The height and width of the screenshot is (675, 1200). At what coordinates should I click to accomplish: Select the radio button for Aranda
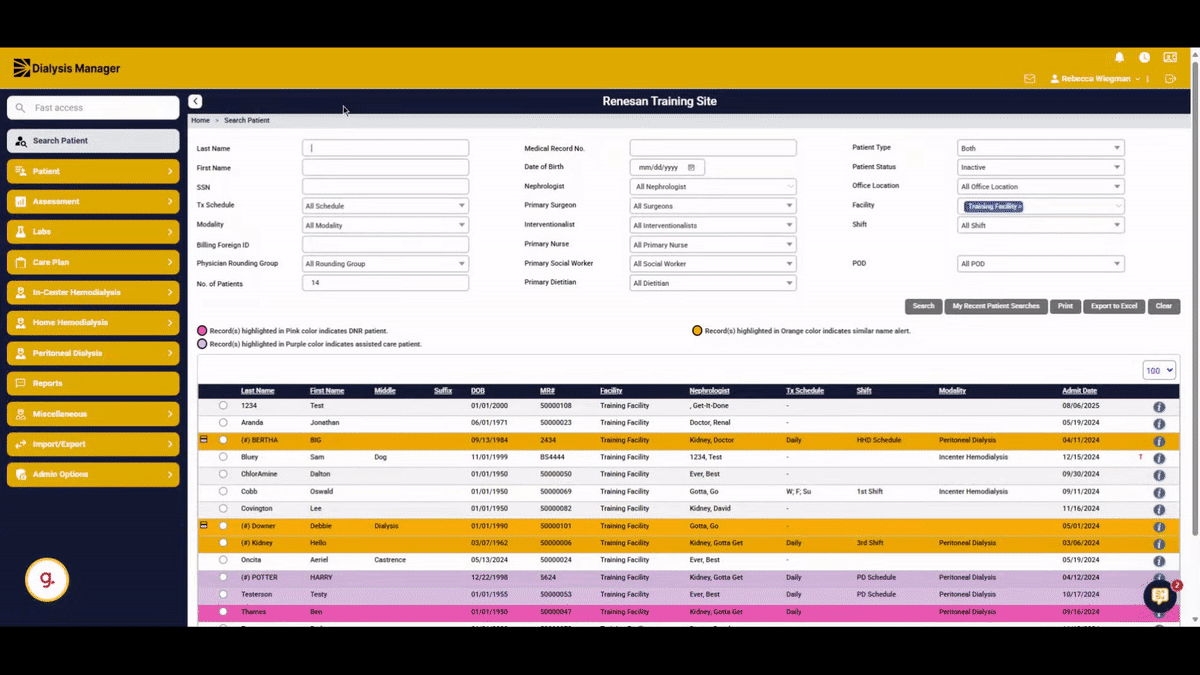pyautogui.click(x=223, y=423)
